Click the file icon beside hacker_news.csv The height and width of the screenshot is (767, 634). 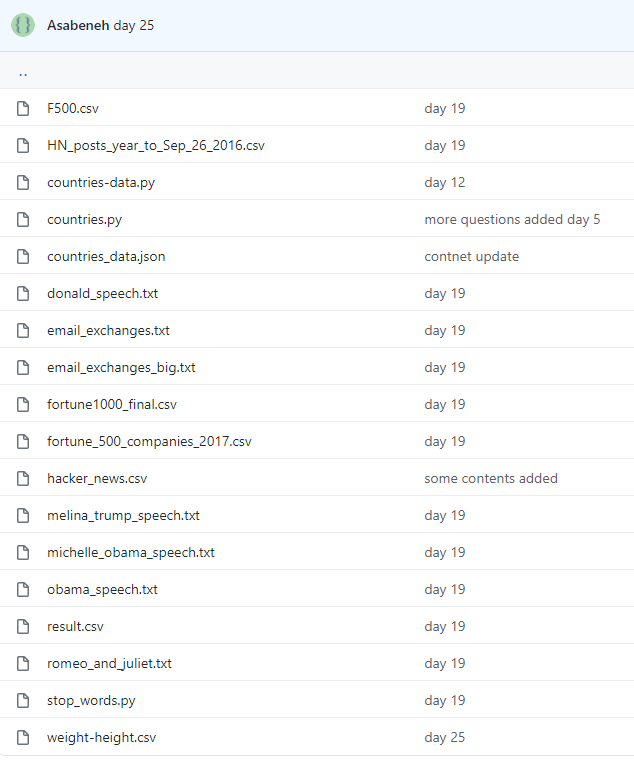click(x=23, y=478)
